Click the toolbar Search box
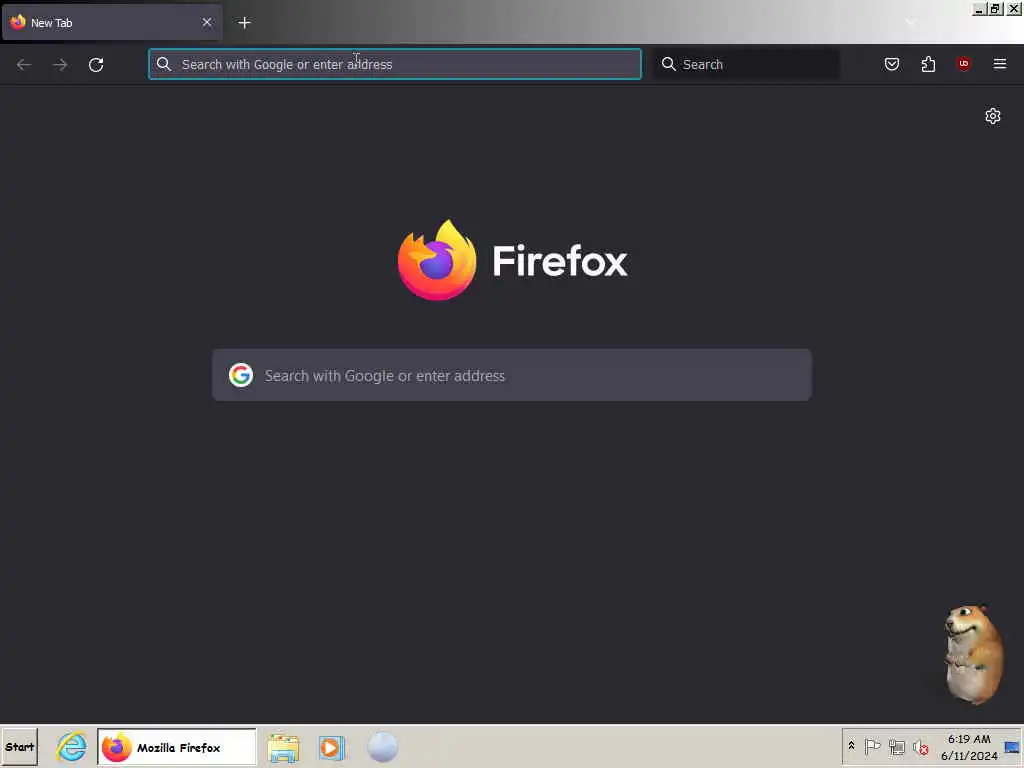The width and height of the screenshot is (1024, 768). point(746,64)
